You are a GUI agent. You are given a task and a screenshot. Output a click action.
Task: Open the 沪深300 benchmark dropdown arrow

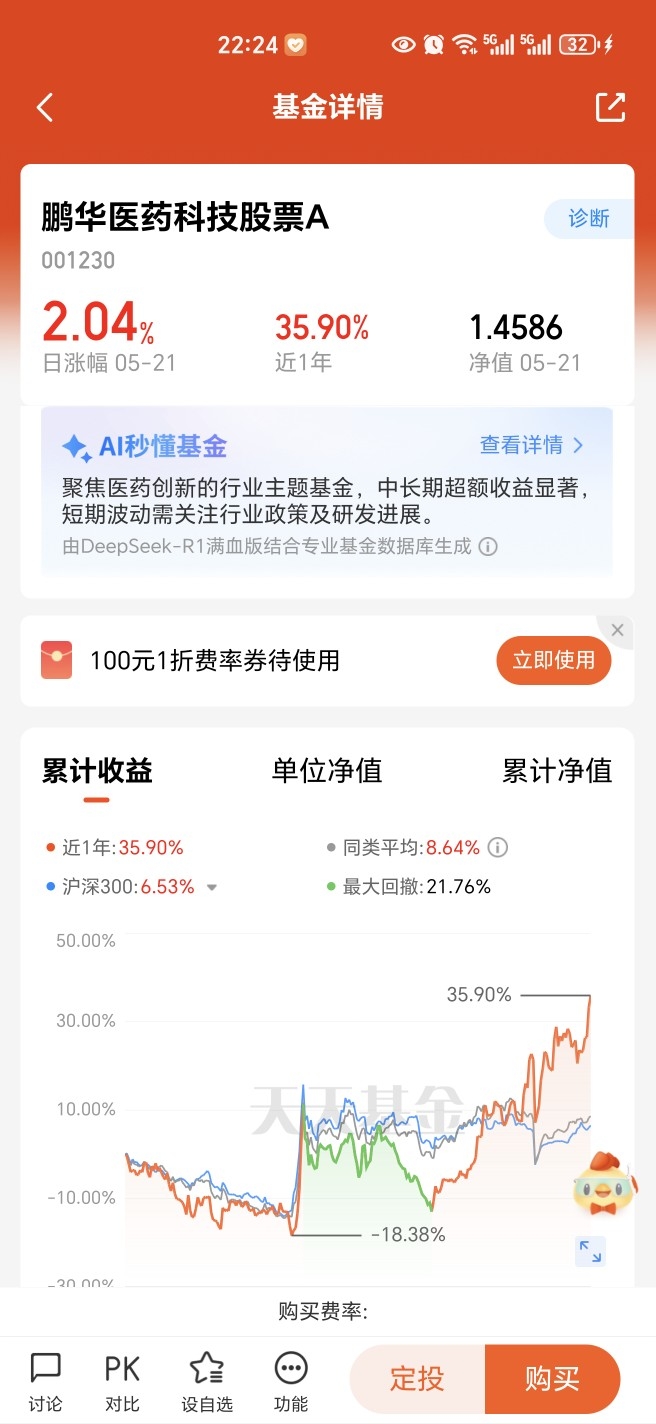pos(211,887)
